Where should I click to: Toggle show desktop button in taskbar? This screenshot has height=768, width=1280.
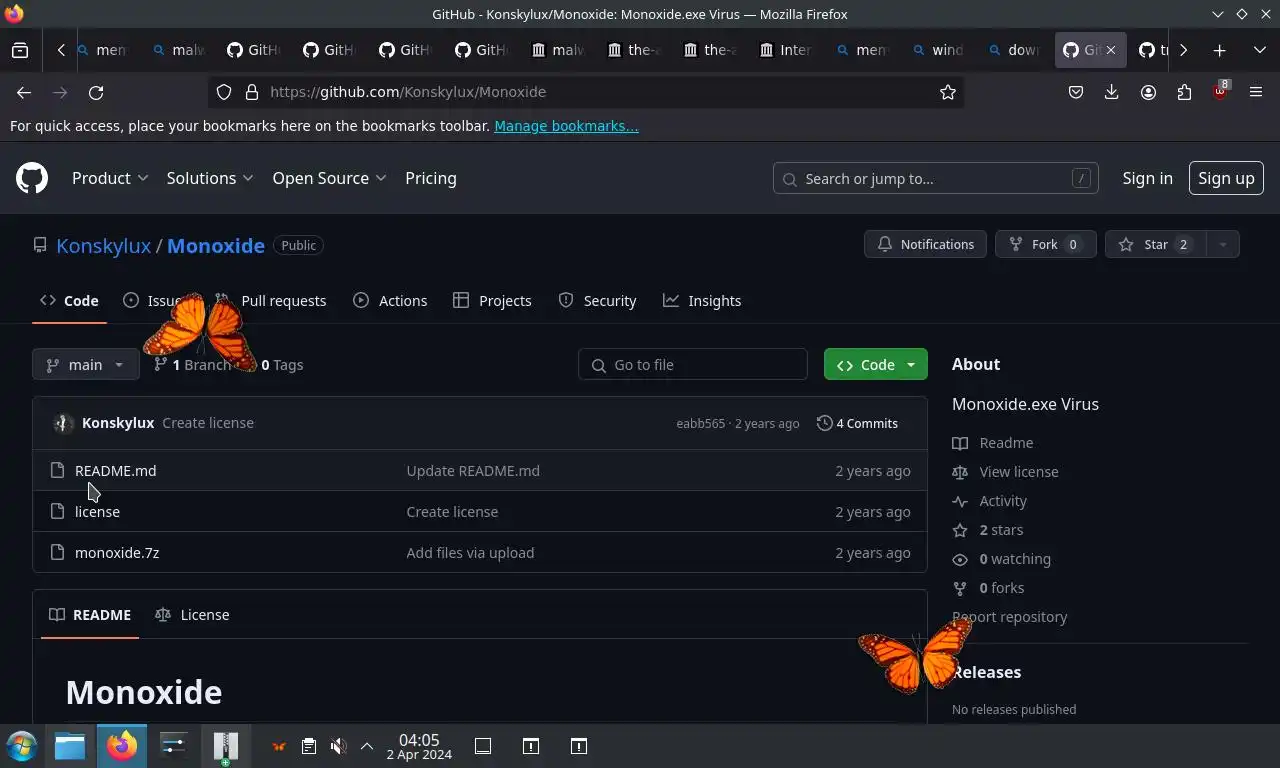point(483,746)
